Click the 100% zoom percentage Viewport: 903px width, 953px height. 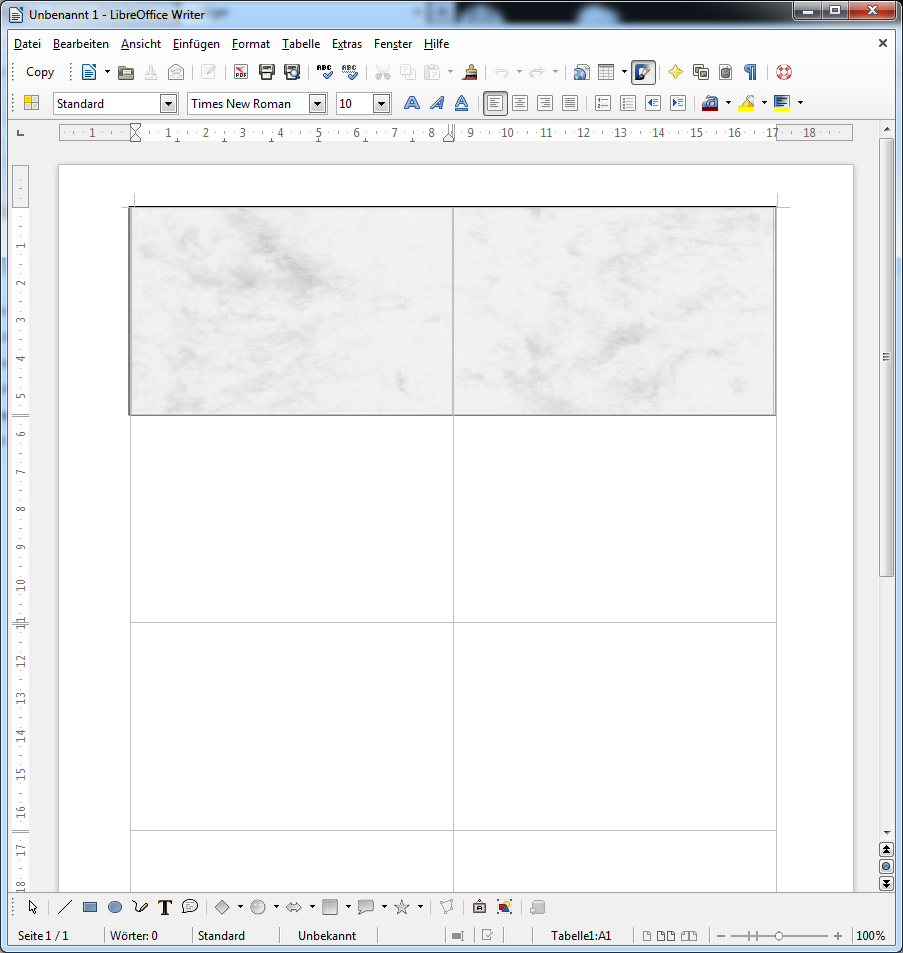point(870,936)
